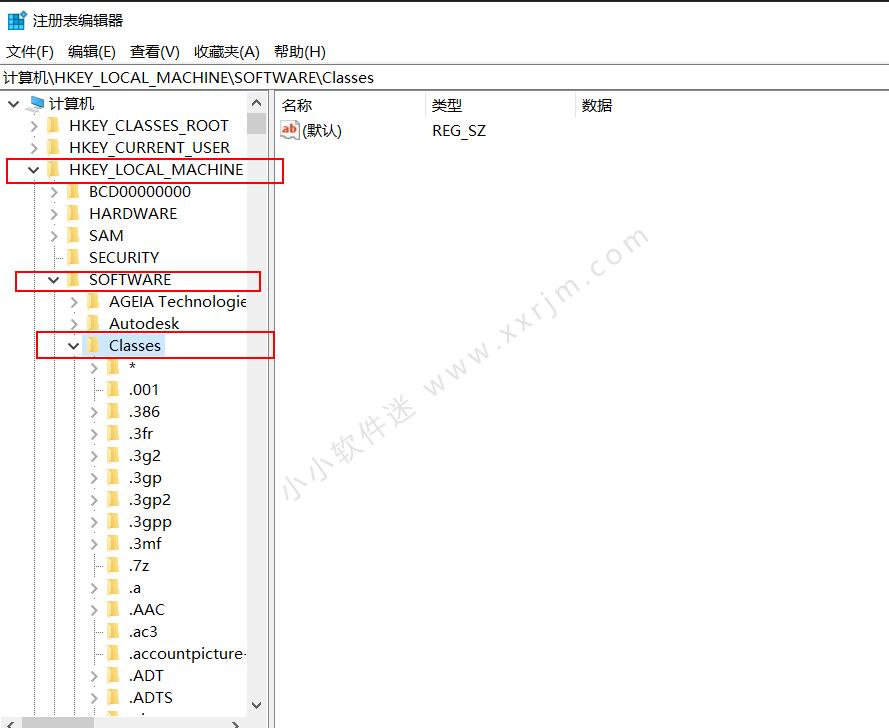Open the 查看(V) menu

155,51
